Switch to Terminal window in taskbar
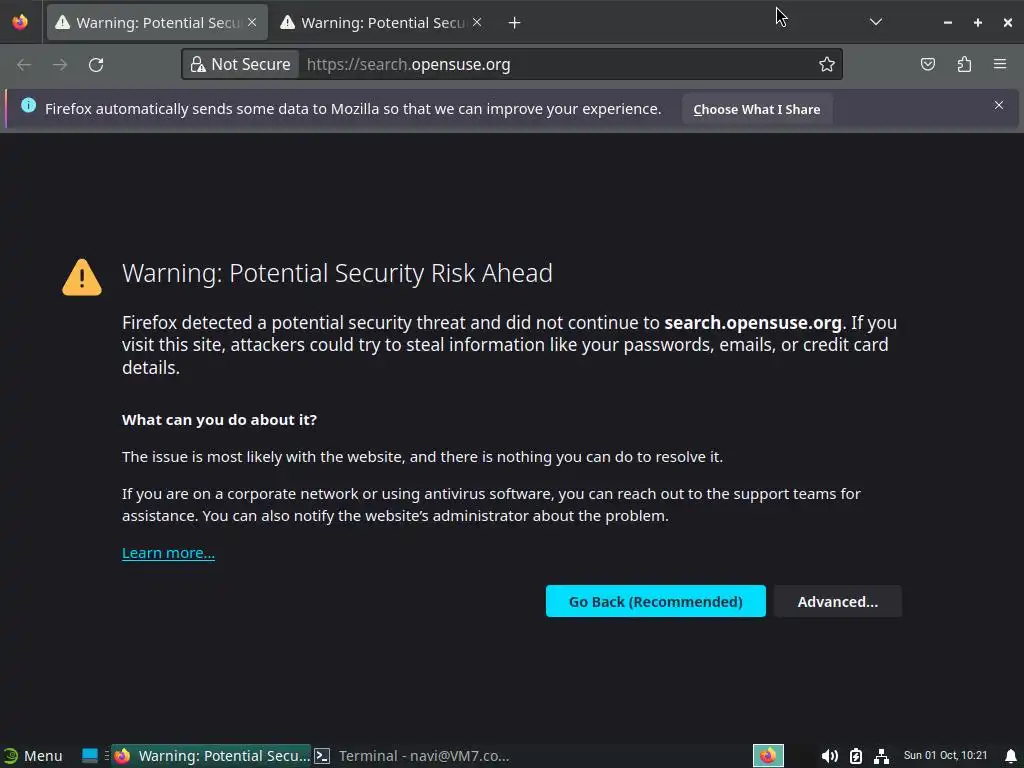The height and width of the screenshot is (768, 1024). point(411,756)
